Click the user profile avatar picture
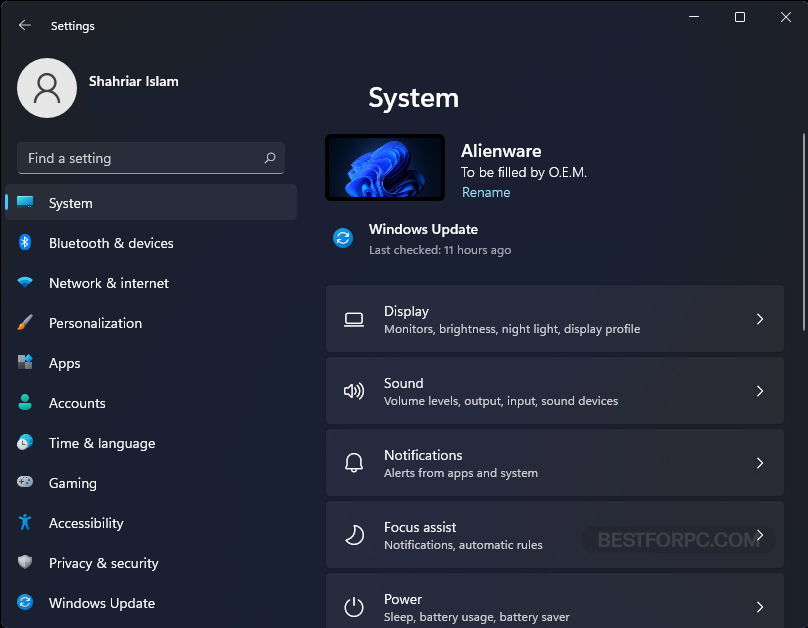This screenshot has height=628, width=808. pos(47,88)
